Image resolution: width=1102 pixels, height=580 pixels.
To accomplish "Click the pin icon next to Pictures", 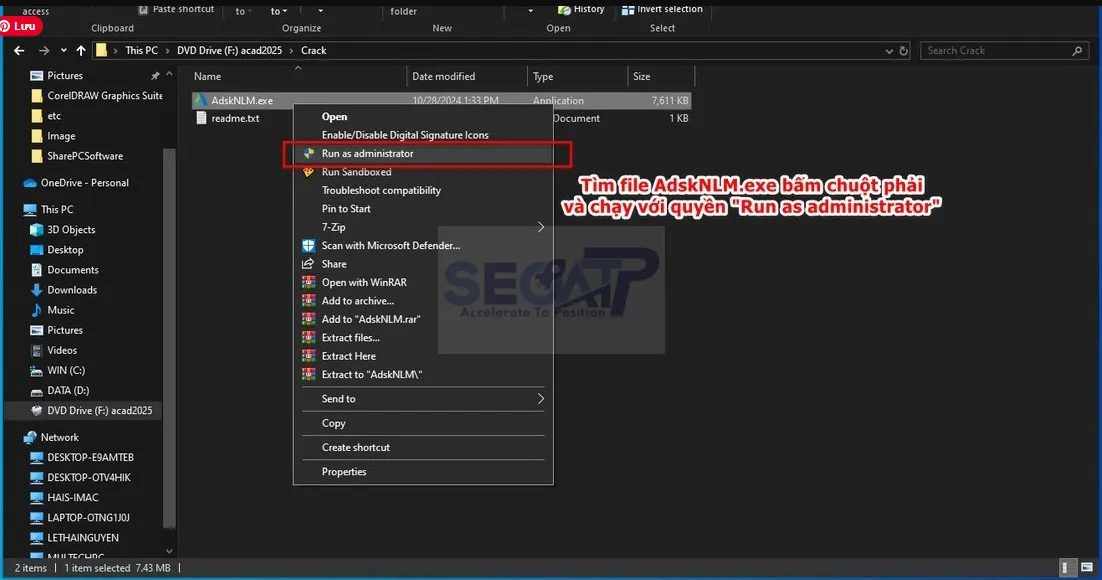I will point(154,75).
